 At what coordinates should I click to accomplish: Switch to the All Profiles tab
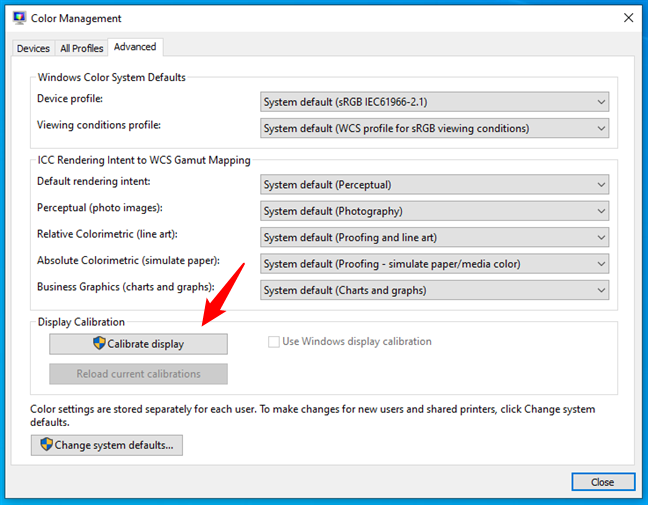coord(81,48)
